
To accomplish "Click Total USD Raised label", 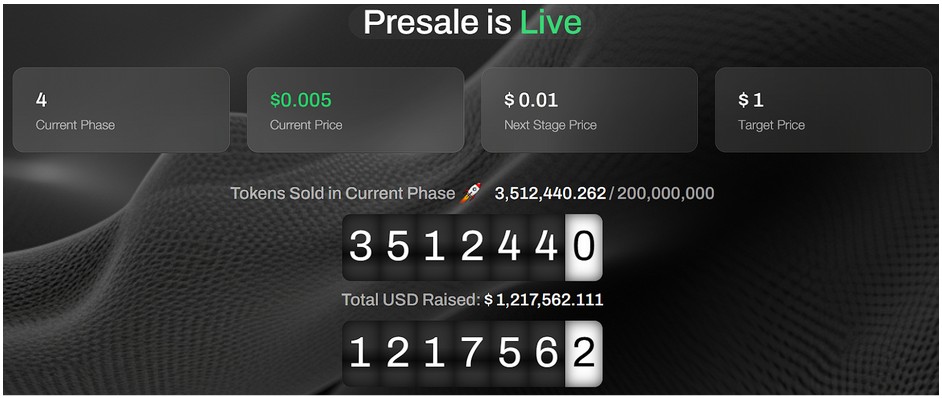I will coord(412,299).
